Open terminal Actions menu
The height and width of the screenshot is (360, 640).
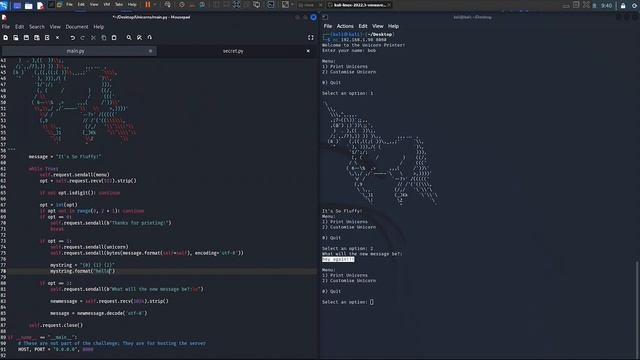pyautogui.click(x=345, y=26)
